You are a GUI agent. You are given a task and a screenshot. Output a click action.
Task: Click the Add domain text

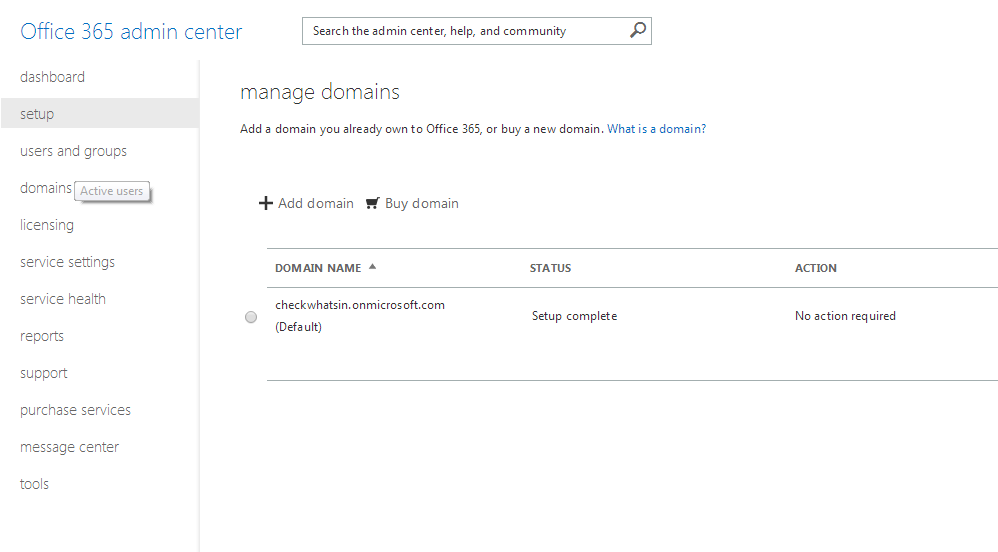(316, 203)
